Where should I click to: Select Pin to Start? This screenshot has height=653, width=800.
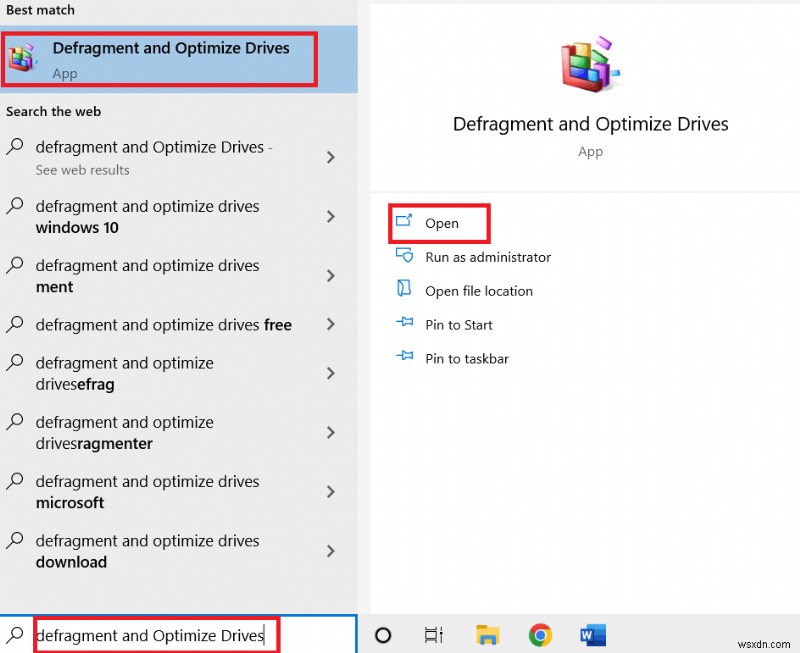tap(459, 325)
